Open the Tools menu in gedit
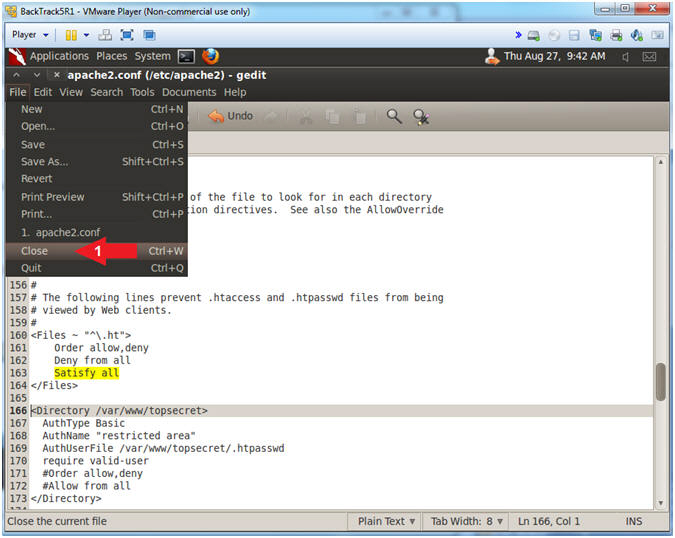Screen dimensions: 675x538 click(142, 92)
